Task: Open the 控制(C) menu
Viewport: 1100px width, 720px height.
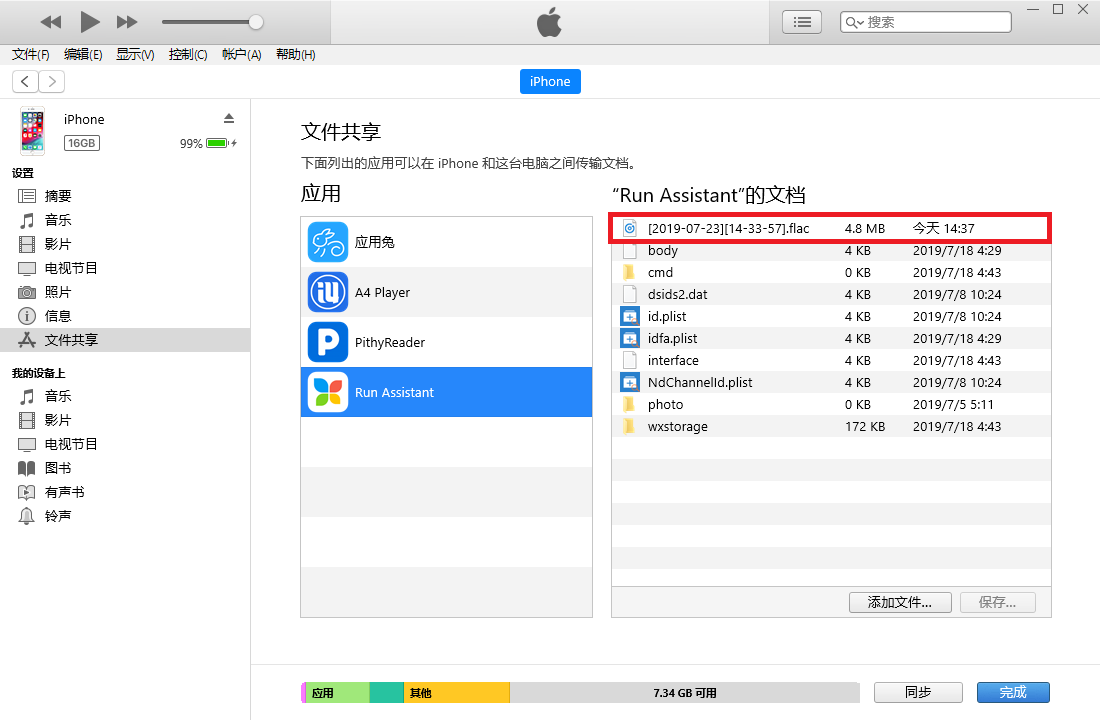Action: [188, 55]
